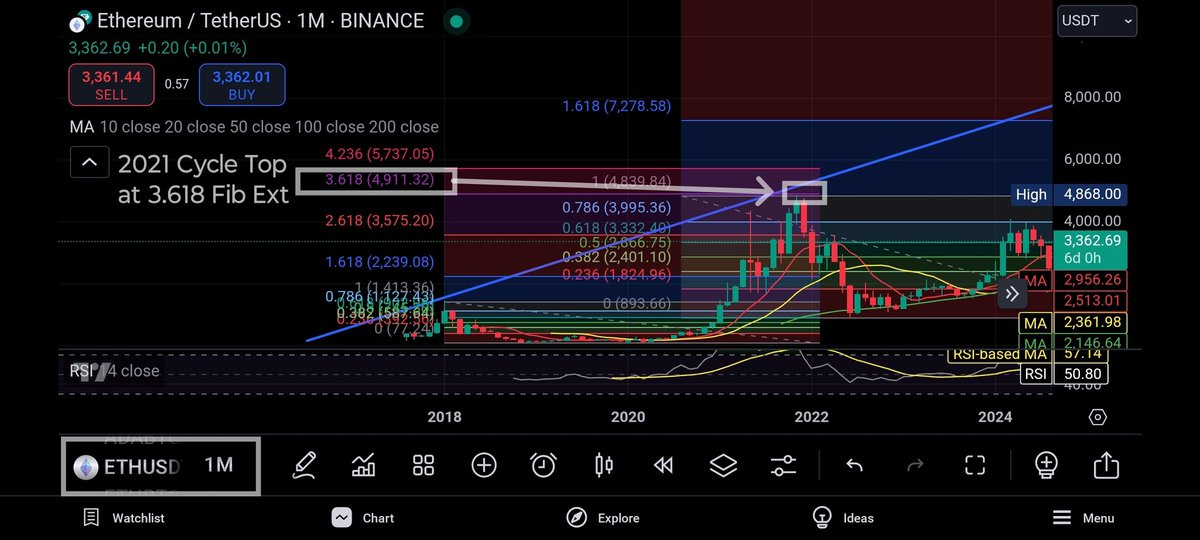Tap the circled plus compare symbol icon
The height and width of the screenshot is (540, 1200).
click(484, 465)
